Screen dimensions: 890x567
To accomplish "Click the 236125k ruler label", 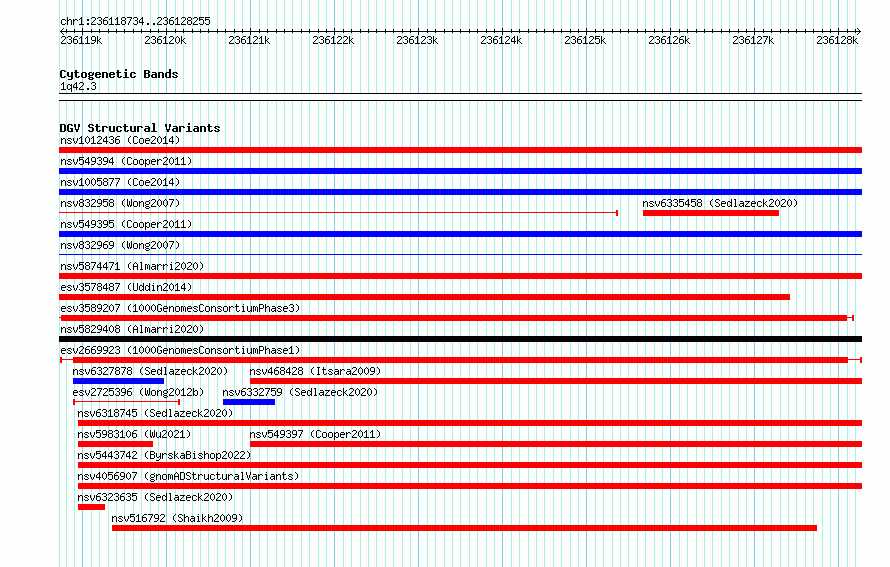I will click(x=585, y=40).
